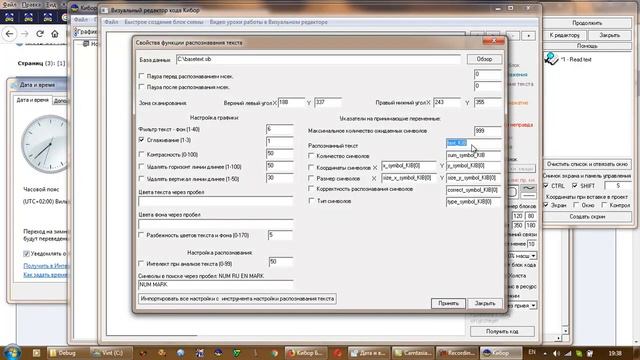The height and width of the screenshot is (360, 640).
Task: Enable the Тип символов checkbox
Action: (x=311, y=201)
